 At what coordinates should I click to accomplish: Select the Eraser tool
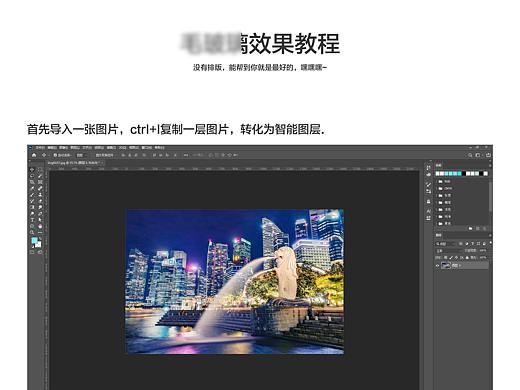click(x=40, y=201)
